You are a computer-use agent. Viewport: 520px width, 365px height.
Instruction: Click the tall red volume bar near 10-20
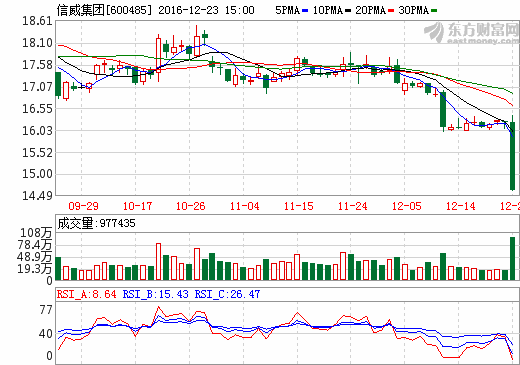158,262
